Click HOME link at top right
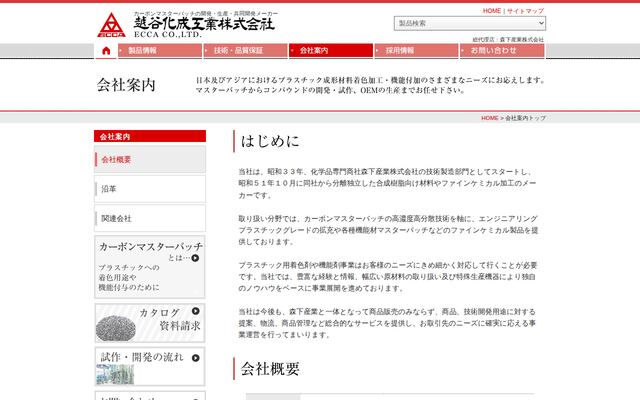The image size is (640, 400). [492, 11]
